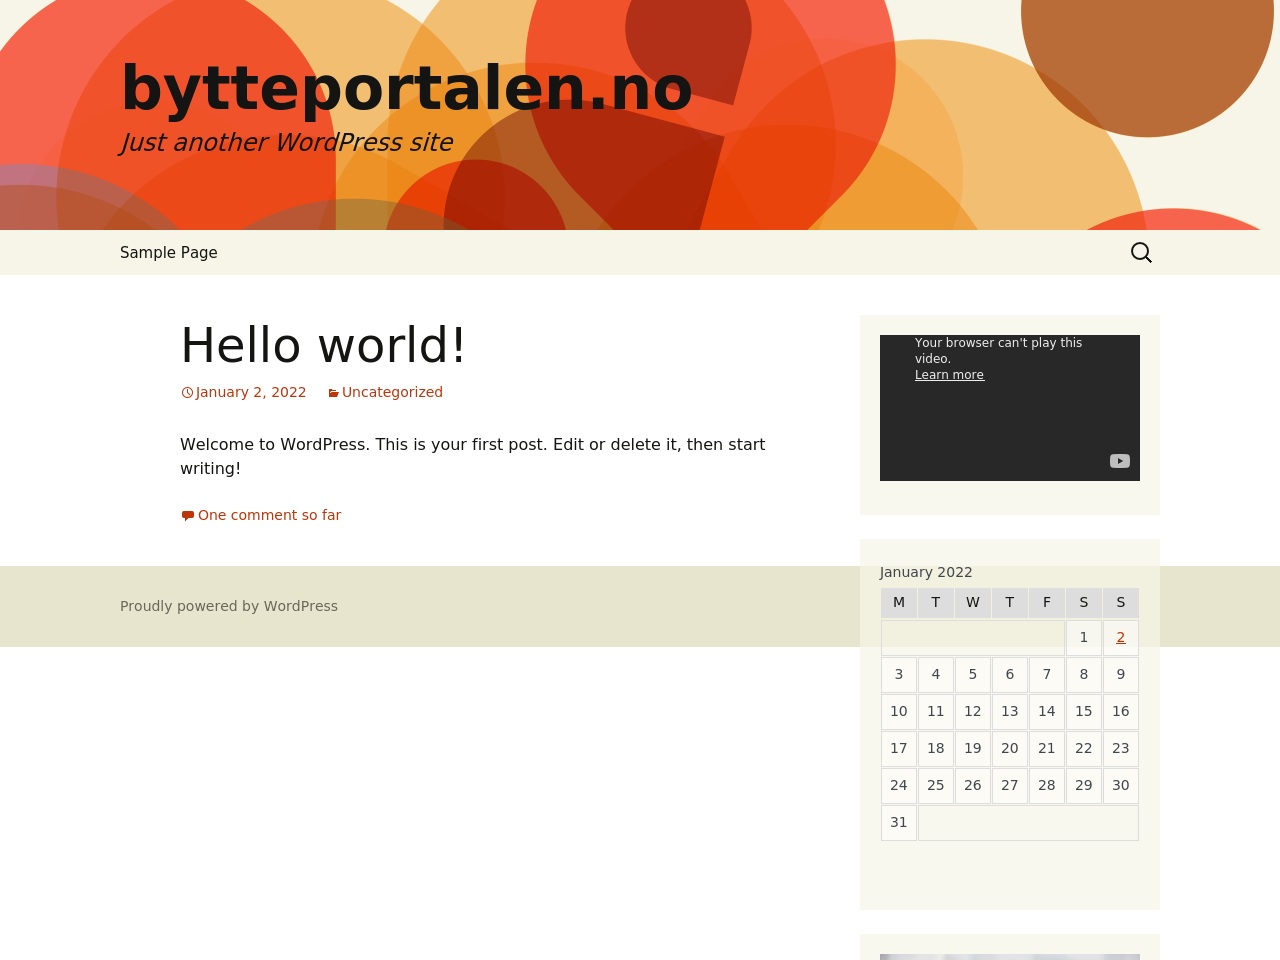Screen dimensions: 1280x960
Task: Select calendar day 19
Action: (x=973, y=748)
